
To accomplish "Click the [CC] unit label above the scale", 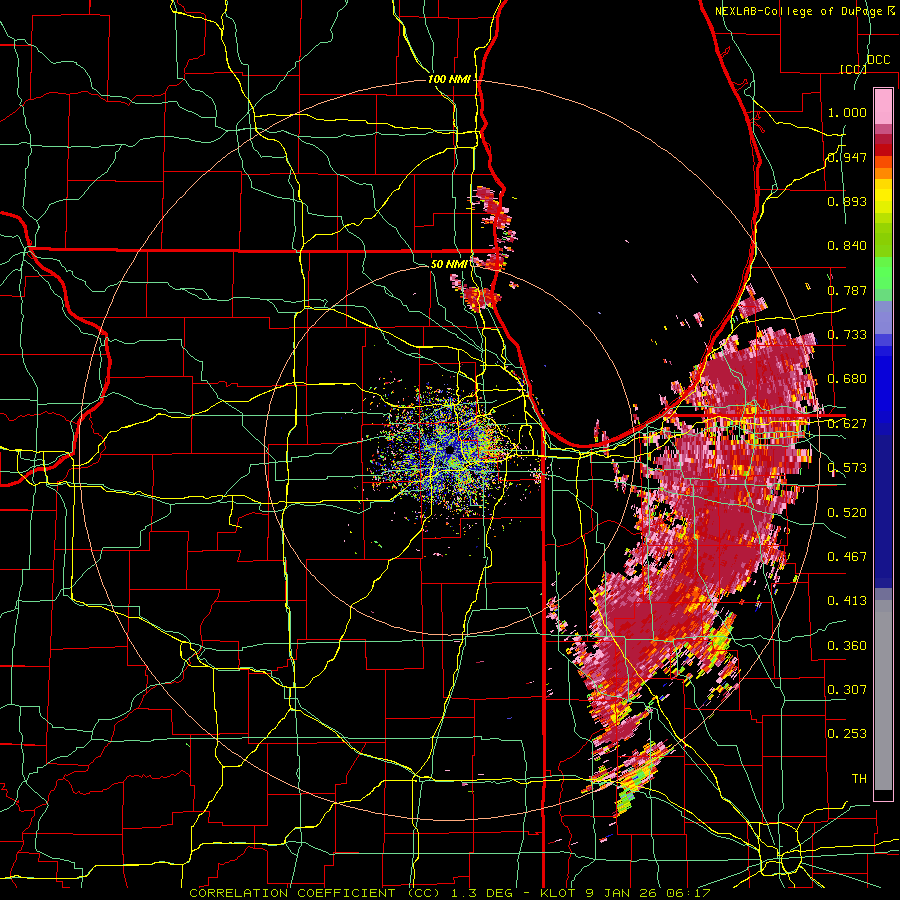I will pyautogui.click(x=852, y=69).
